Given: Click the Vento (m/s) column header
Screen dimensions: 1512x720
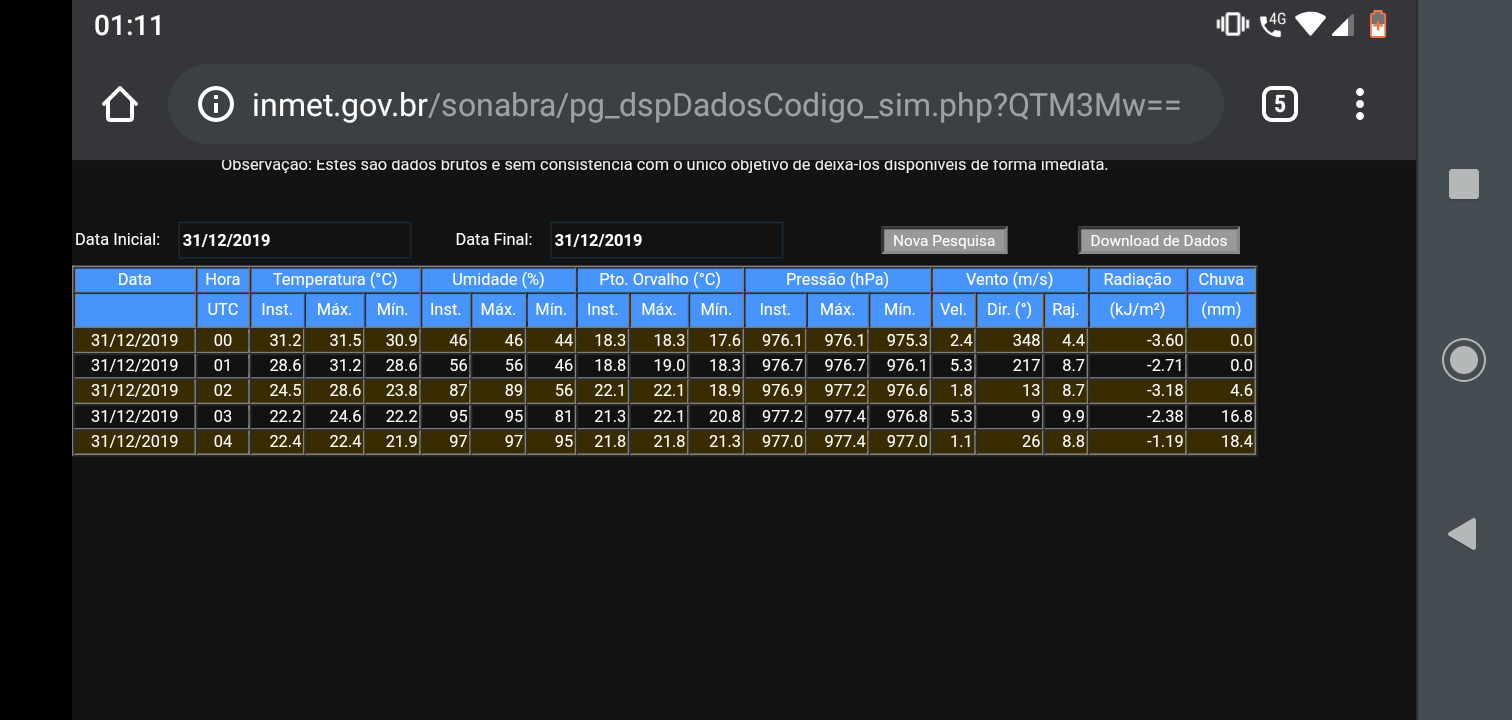Looking at the screenshot, I should (1010, 280).
